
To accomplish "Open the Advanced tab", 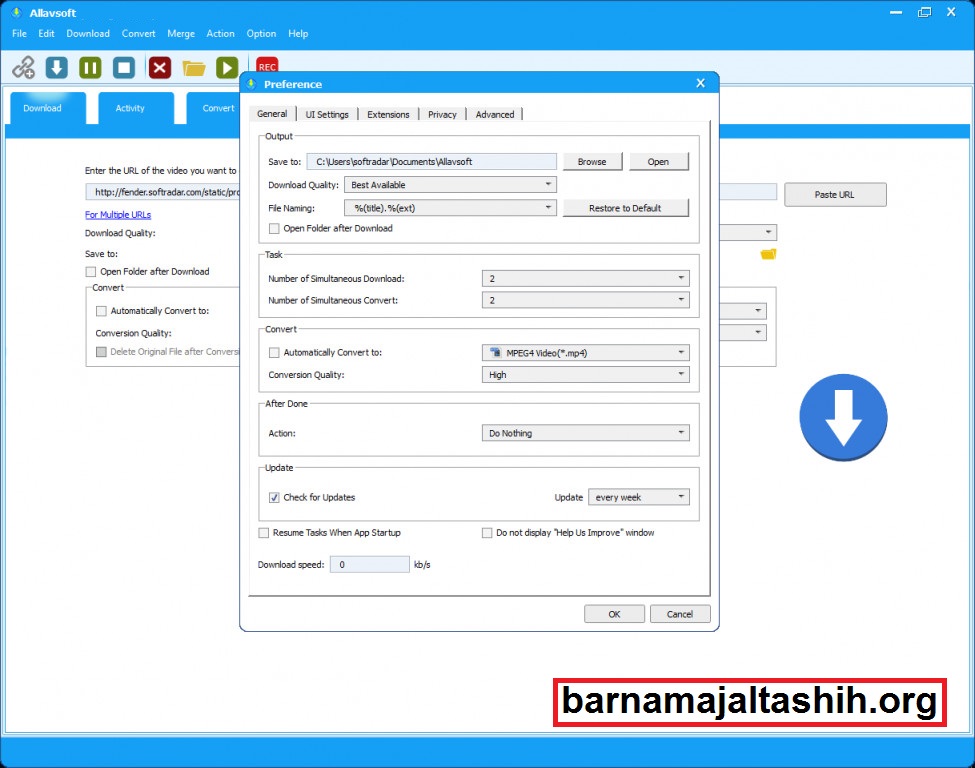I will 495,114.
